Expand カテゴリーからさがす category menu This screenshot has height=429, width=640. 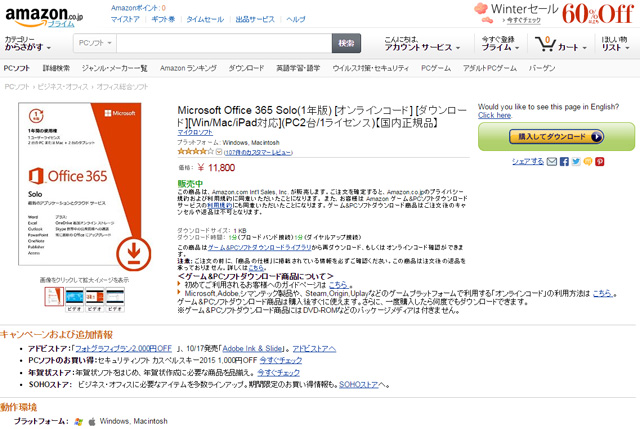point(27,43)
